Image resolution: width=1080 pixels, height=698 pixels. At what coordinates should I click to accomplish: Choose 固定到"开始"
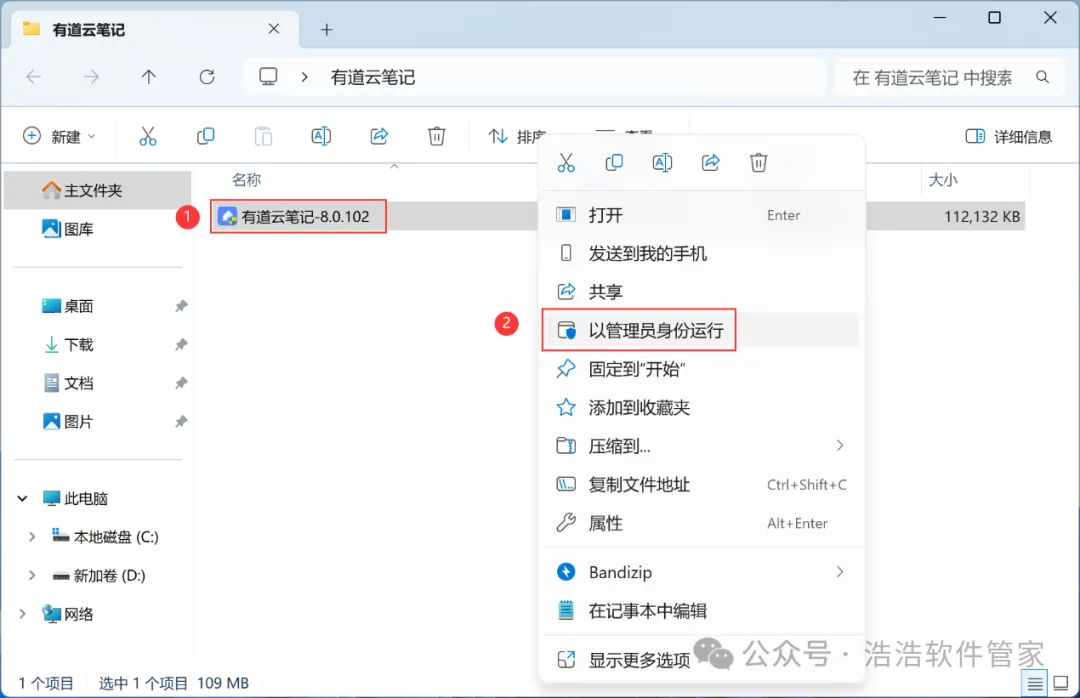pyautogui.click(x=701, y=369)
